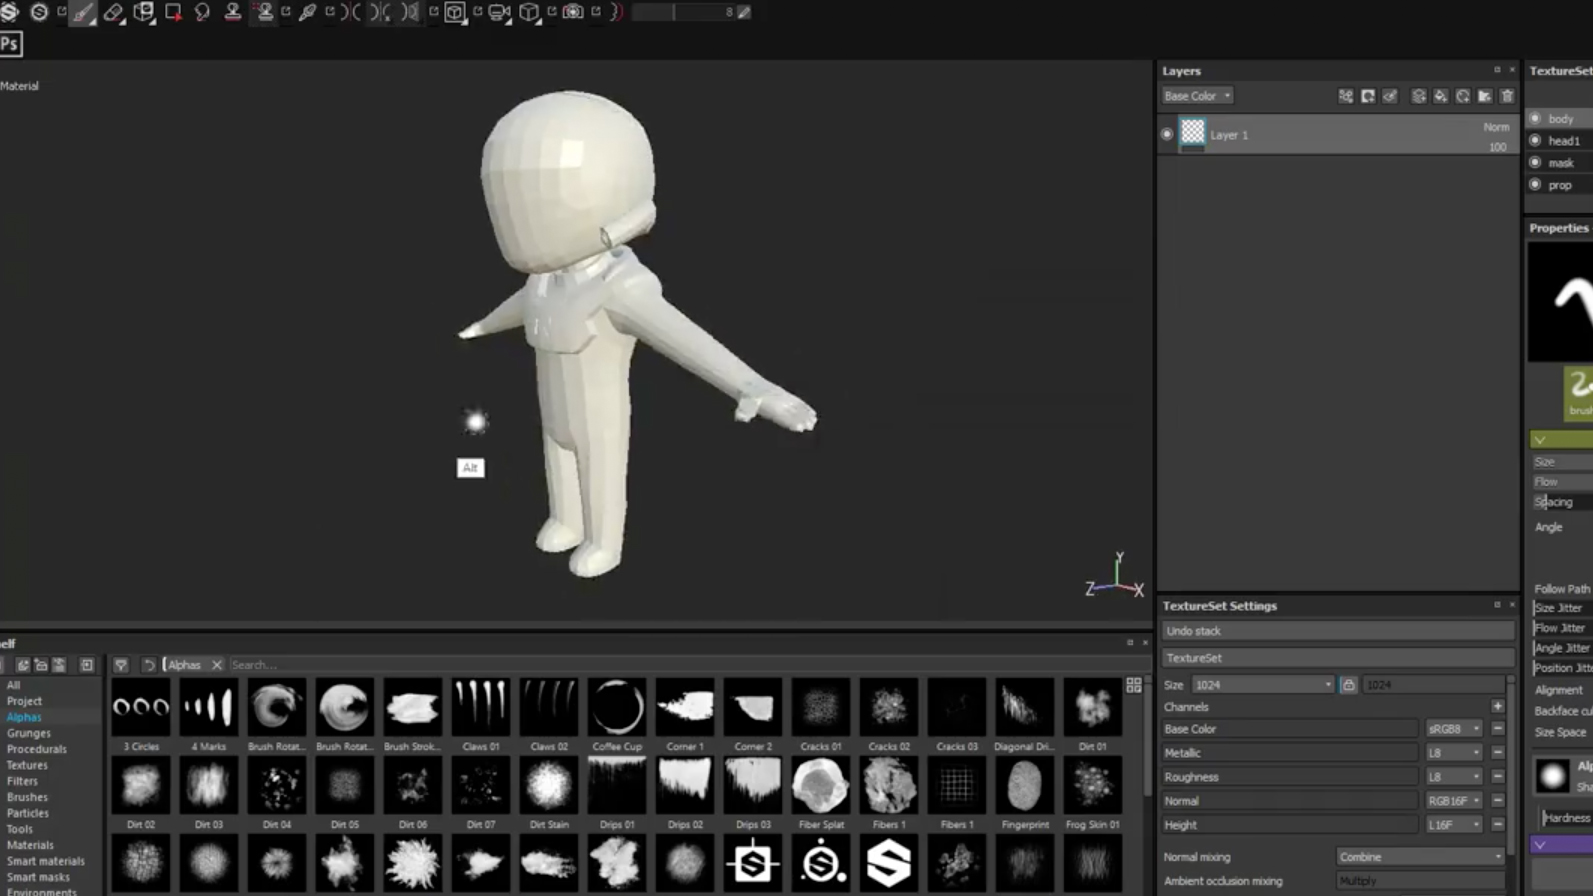Select the prop texture set radio

(x=1535, y=185)
